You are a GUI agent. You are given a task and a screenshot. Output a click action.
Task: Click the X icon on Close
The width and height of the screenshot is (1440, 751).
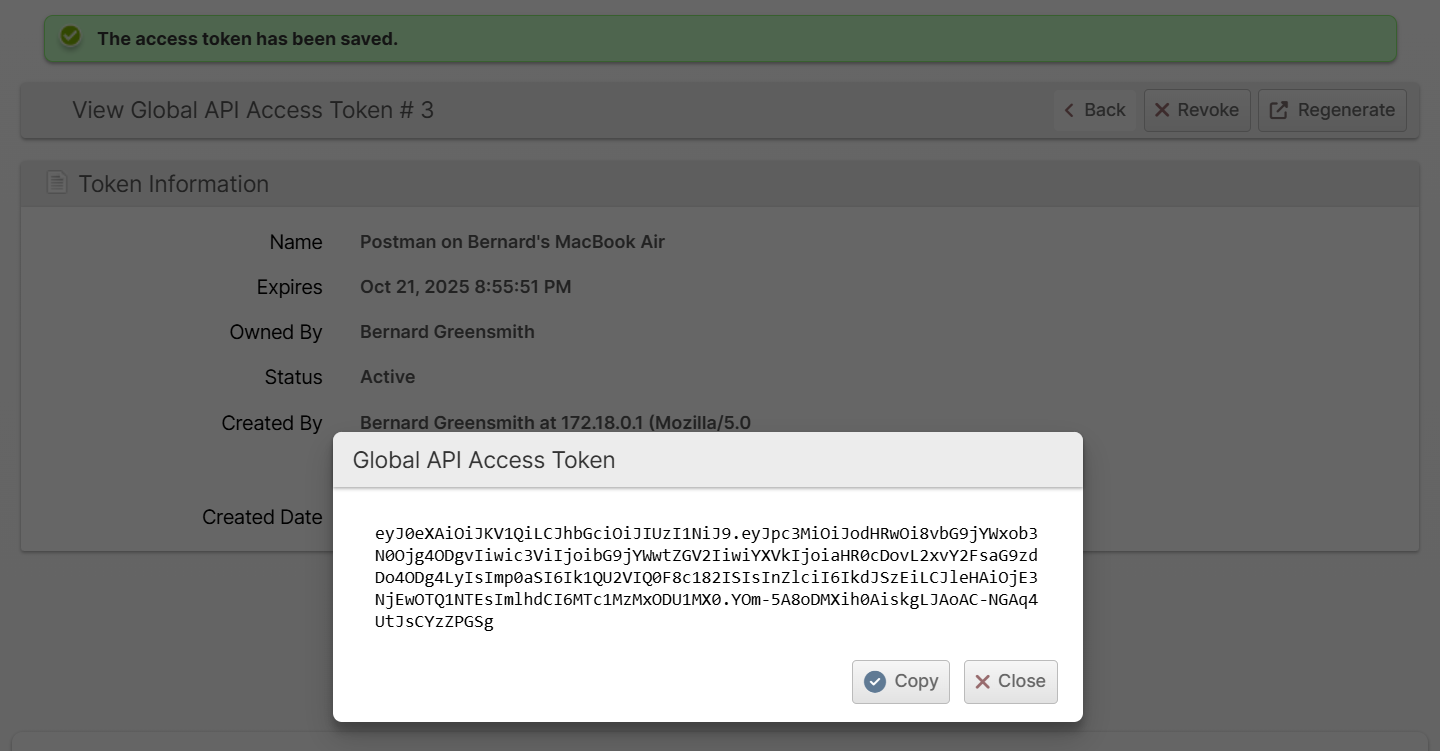pos(983,682)
